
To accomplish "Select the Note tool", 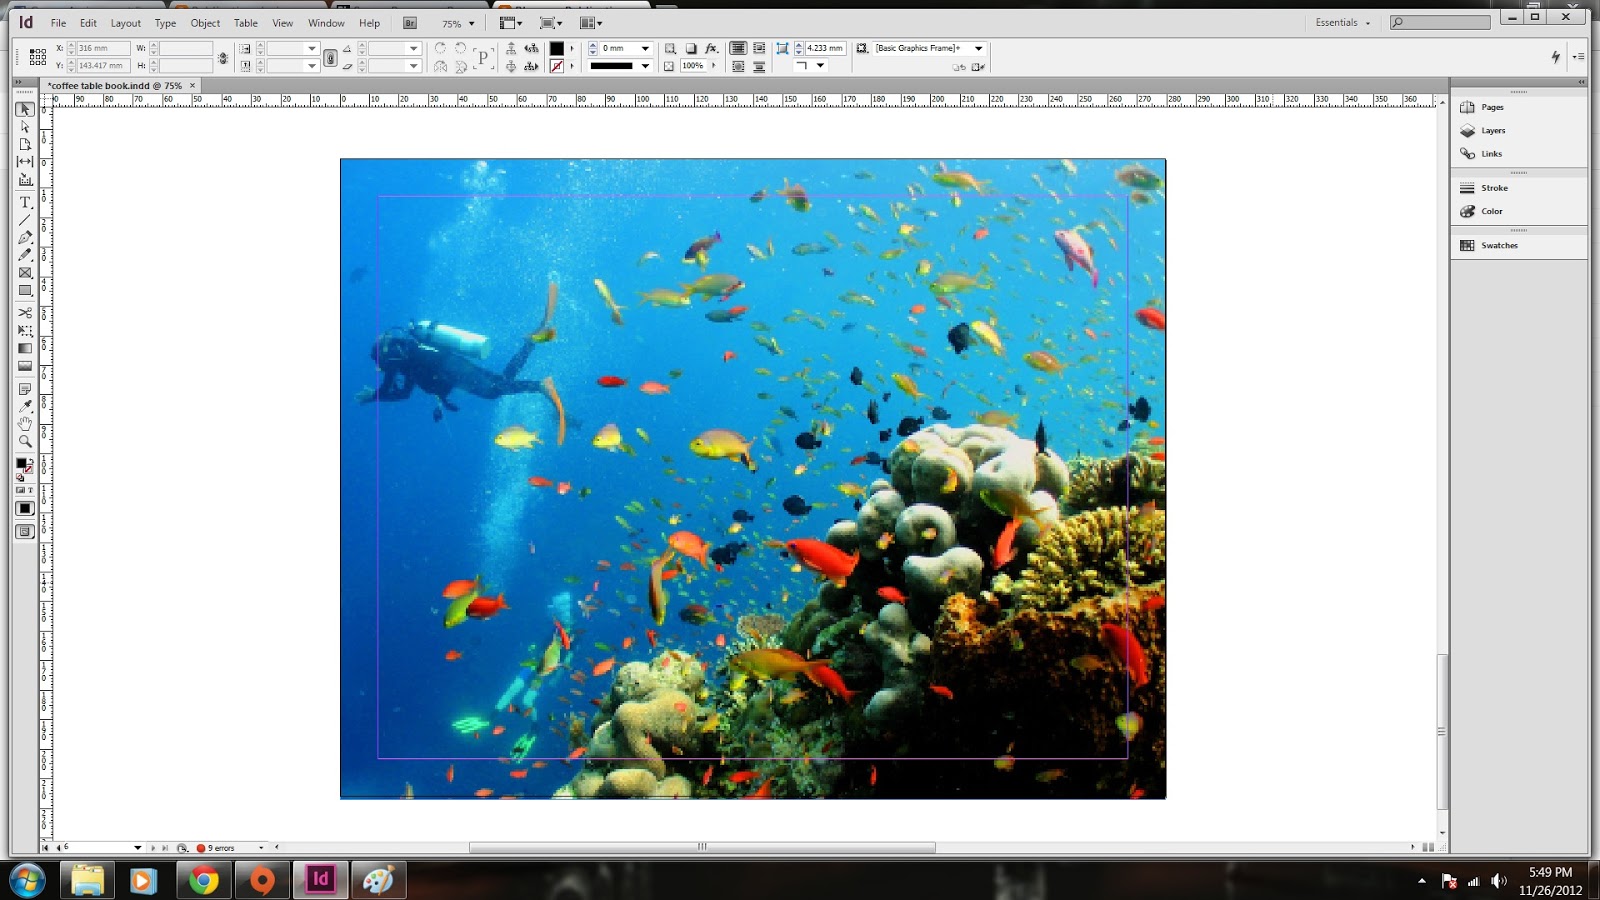I will (x=25, y=389).
